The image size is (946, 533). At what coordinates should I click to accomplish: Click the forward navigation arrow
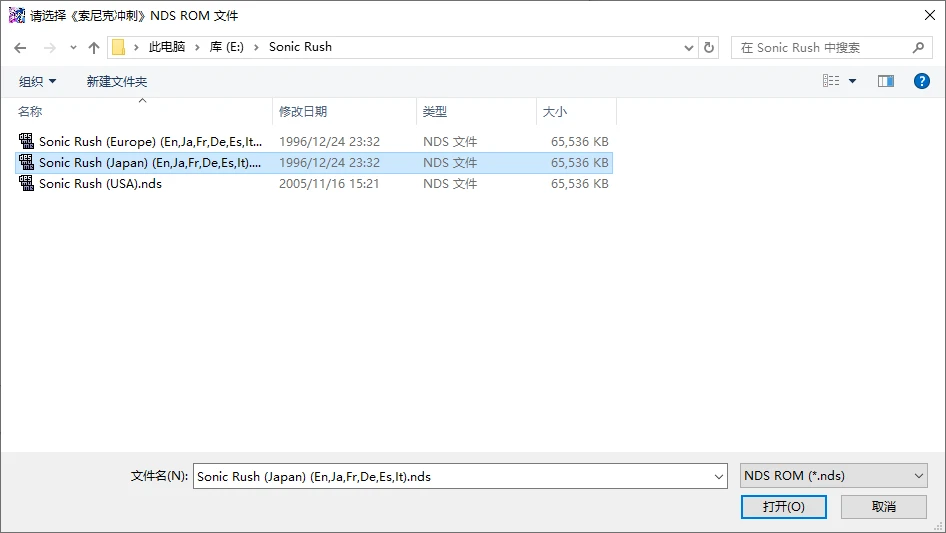point(49,48)
